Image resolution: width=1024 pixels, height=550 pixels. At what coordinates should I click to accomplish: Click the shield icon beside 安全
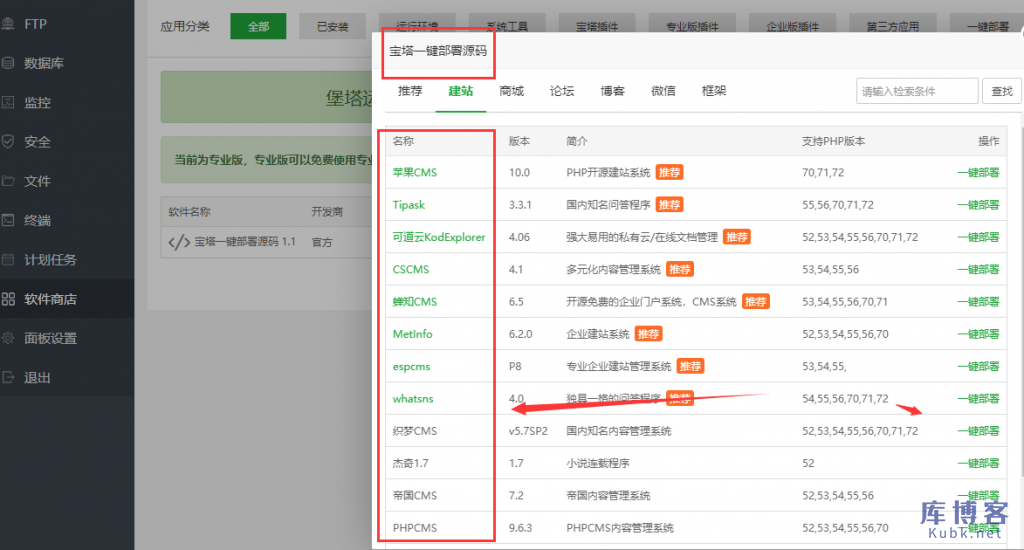(x=8, y=142)
